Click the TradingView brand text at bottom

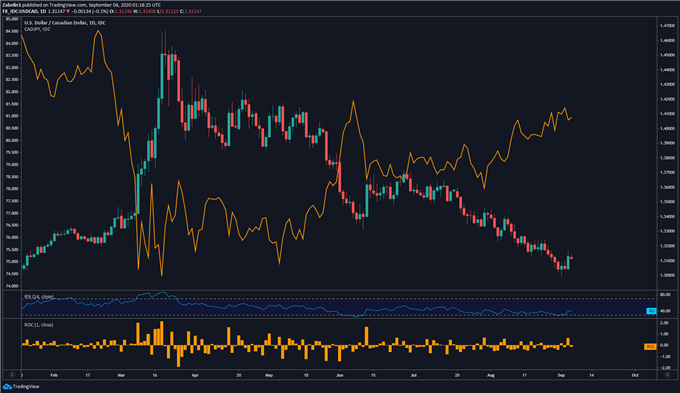(26, 386)
